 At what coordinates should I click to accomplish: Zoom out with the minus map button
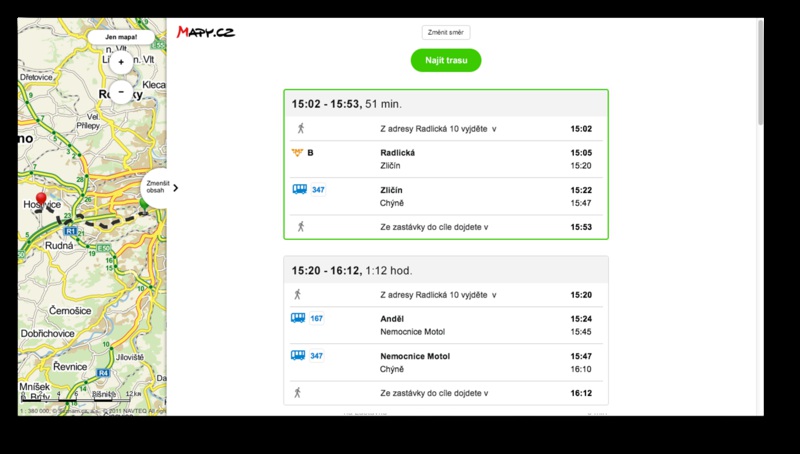click(121, 92)
